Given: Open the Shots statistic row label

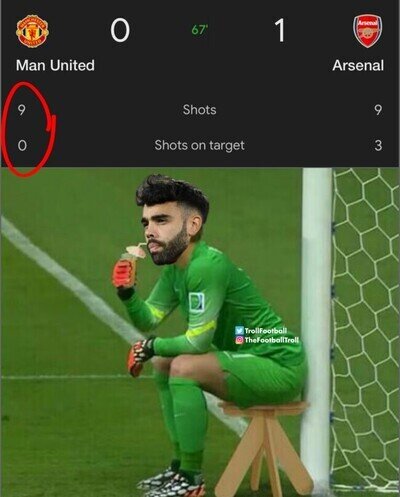Looking at the screenshot, I should [x=199, y=110].
